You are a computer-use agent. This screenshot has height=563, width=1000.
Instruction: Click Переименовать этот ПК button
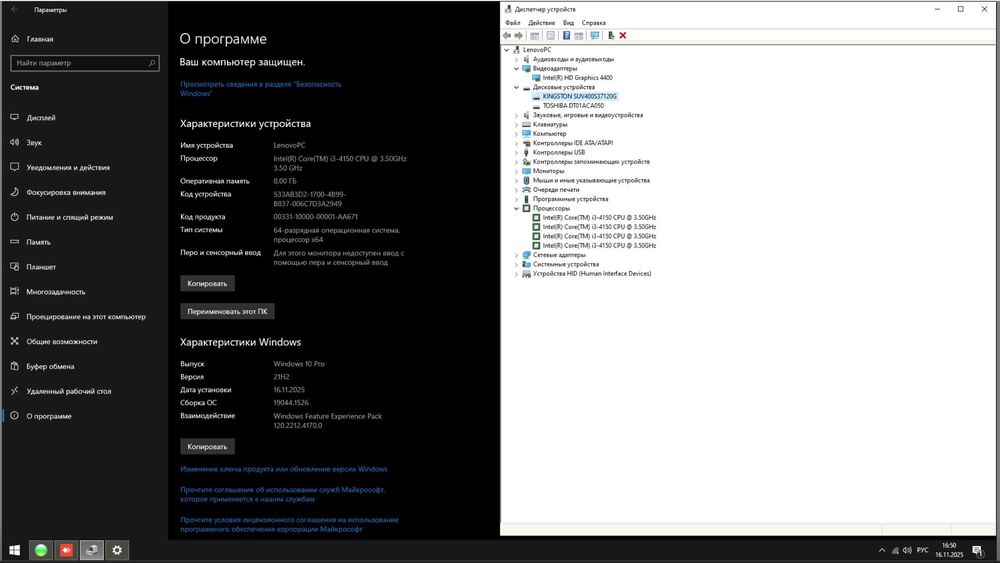tap(227, 311)
